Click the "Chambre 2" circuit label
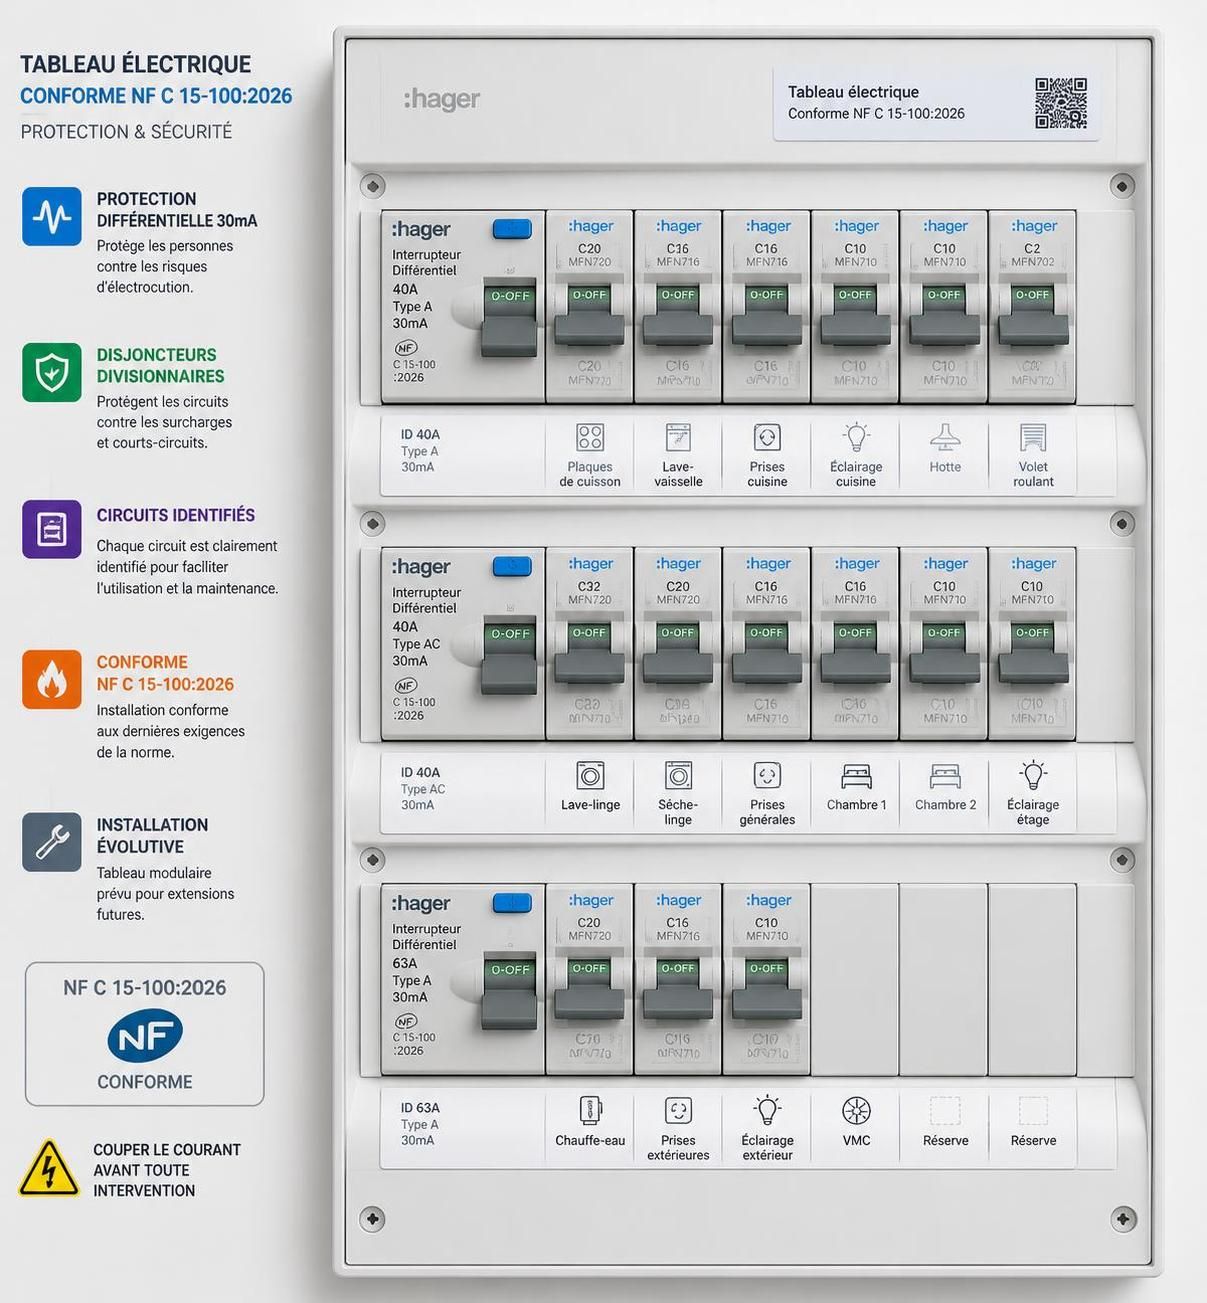 point(945,805)
